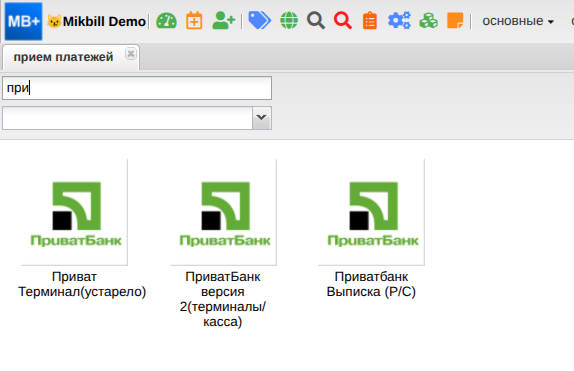Add a new user via green person-plus icon
The width and height of the screenshot is (574, 371).
point(223,21)
